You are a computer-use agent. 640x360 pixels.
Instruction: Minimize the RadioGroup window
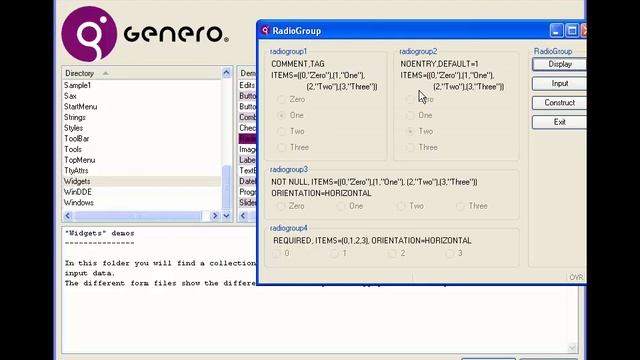[x=556, y=31]
